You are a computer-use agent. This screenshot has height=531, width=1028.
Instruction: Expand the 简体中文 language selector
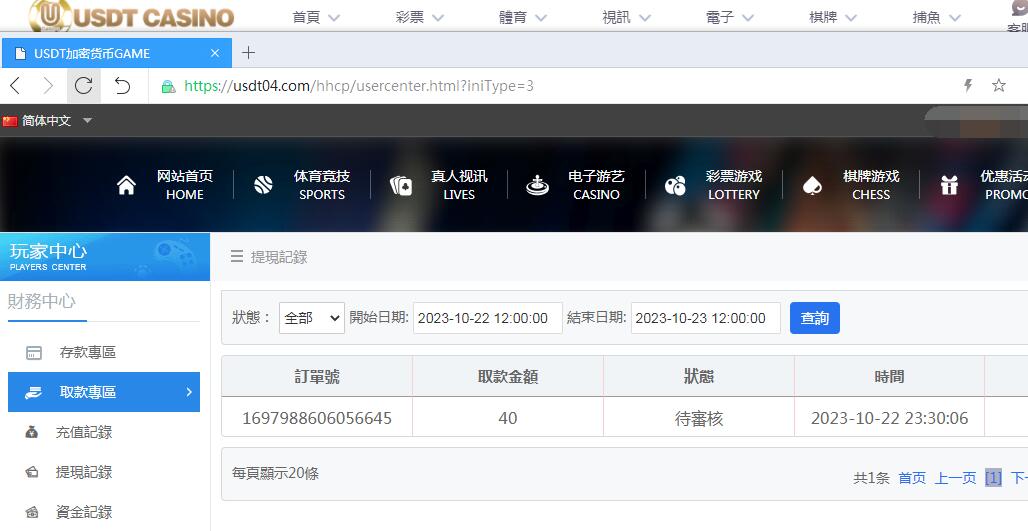click(48, 121)
